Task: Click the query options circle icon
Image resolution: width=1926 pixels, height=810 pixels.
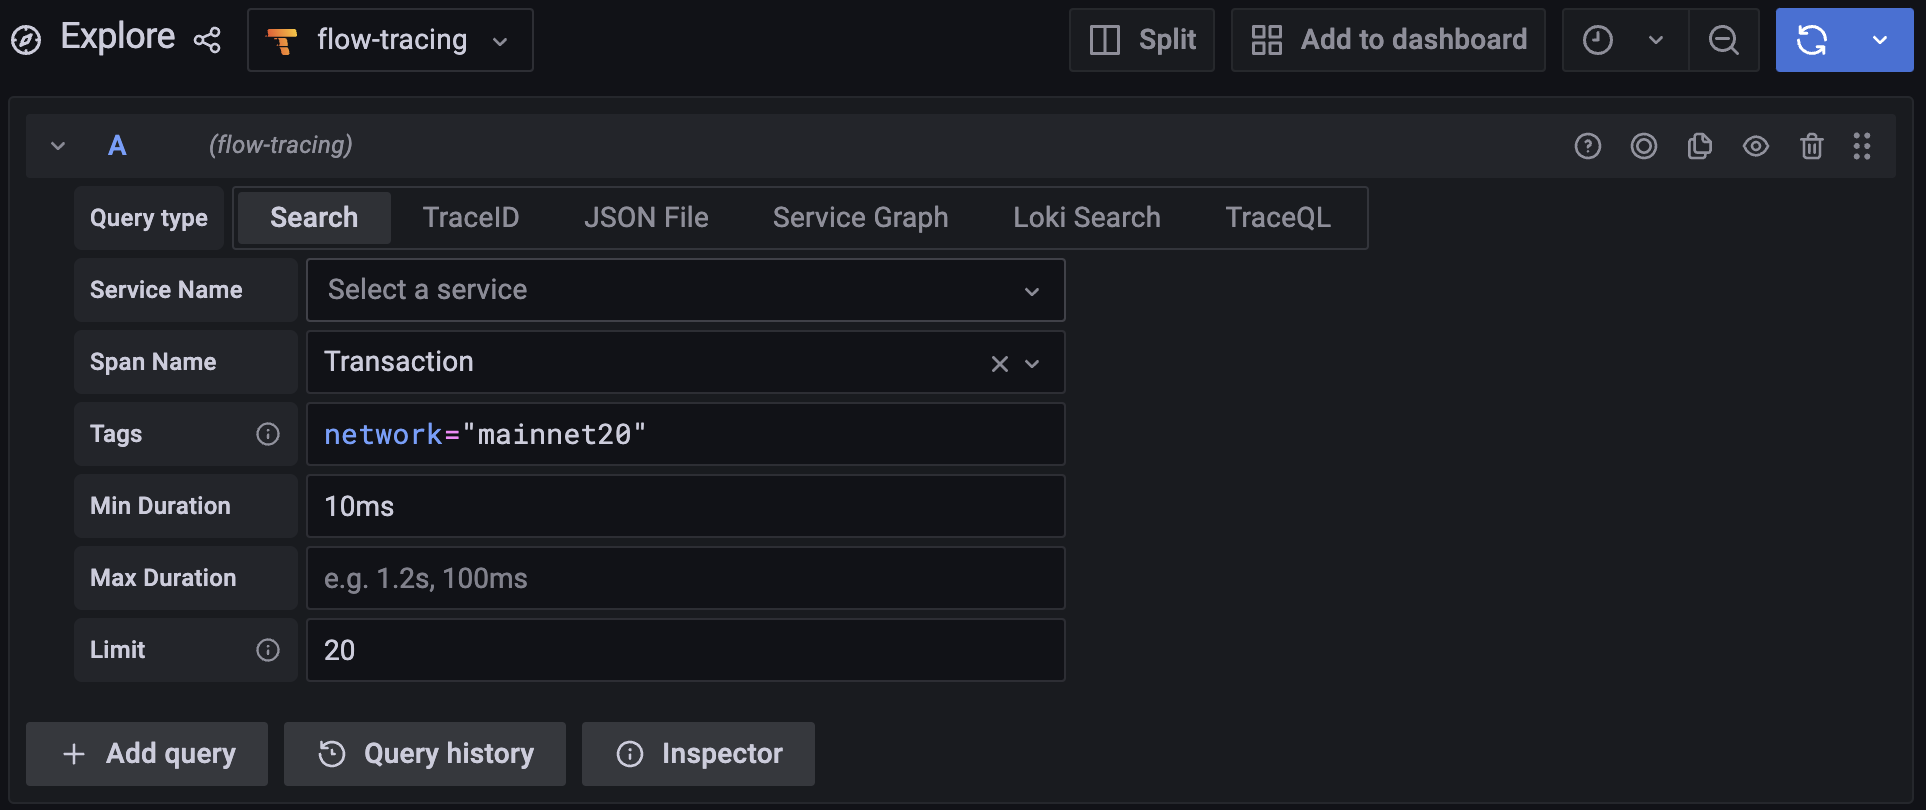Action: click(x=1644, y=146)
